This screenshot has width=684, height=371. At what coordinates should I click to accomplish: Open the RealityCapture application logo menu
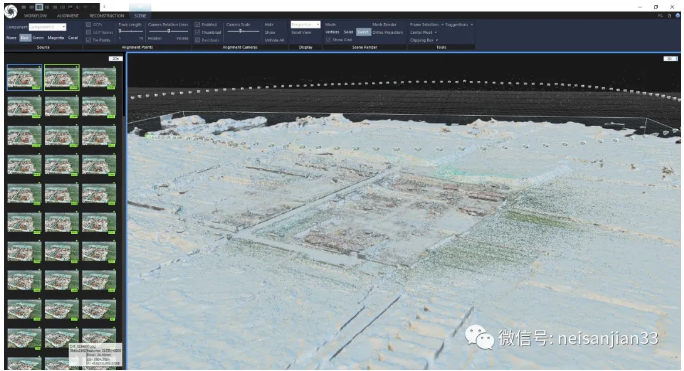pyautogui.click(x=11, y=12)
